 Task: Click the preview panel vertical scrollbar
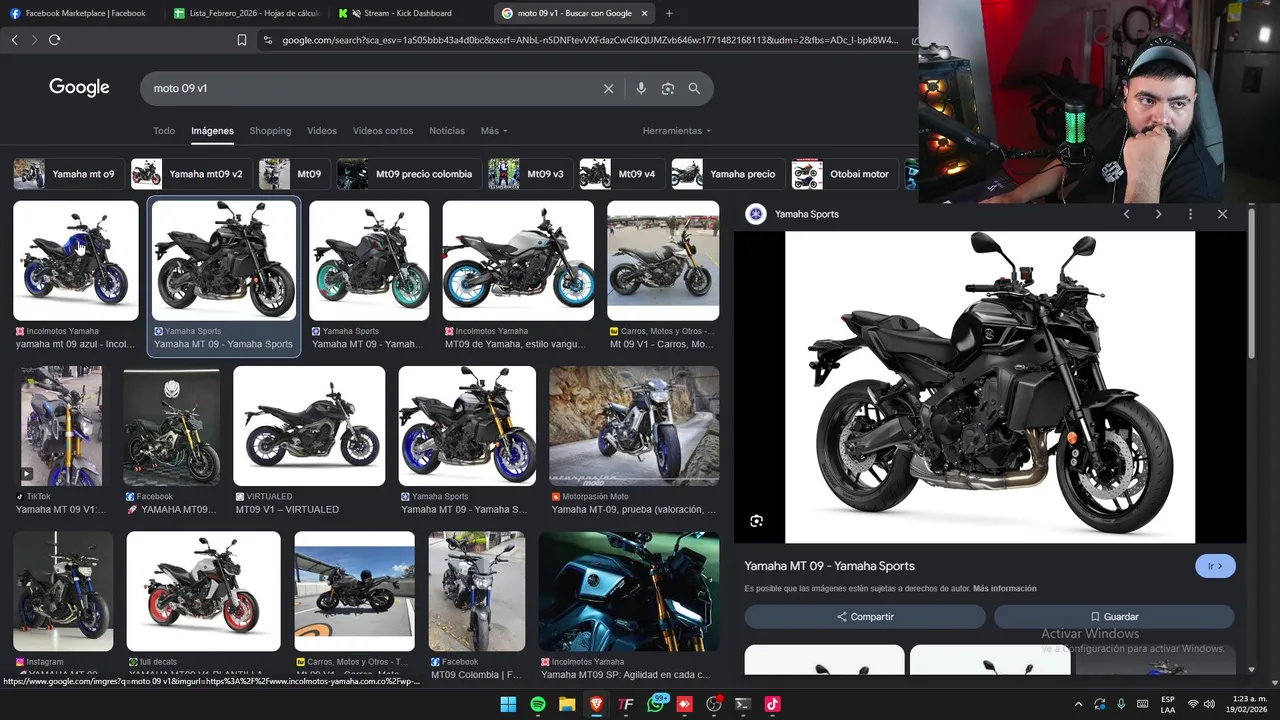pyautogui.click(x=1251, y=284)
